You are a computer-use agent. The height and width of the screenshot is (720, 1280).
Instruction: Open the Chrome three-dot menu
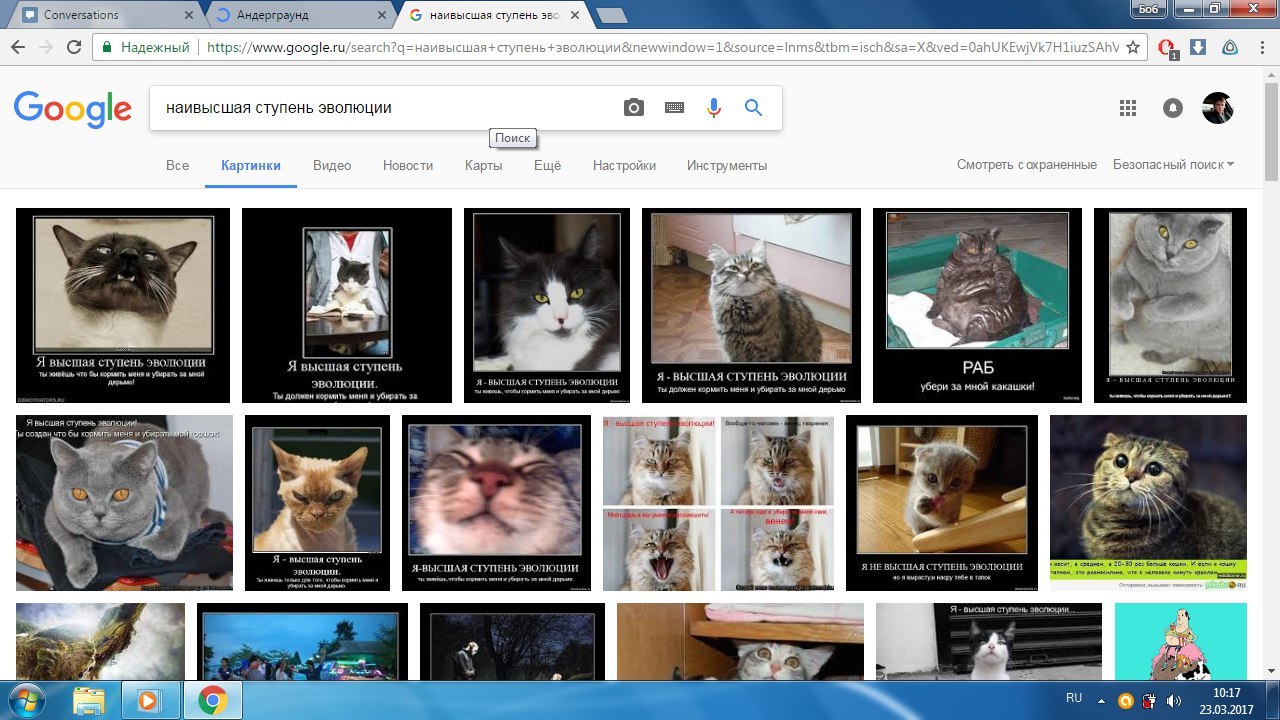pyautogui.click(x=1262, y=47)
